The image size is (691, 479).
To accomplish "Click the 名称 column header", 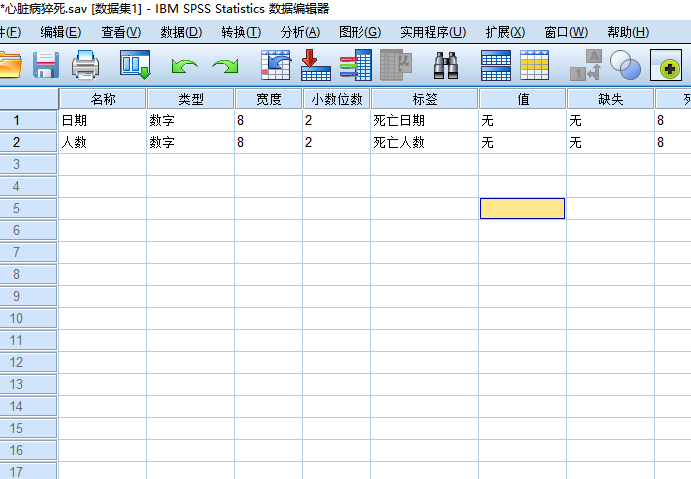I will [103, 99].
